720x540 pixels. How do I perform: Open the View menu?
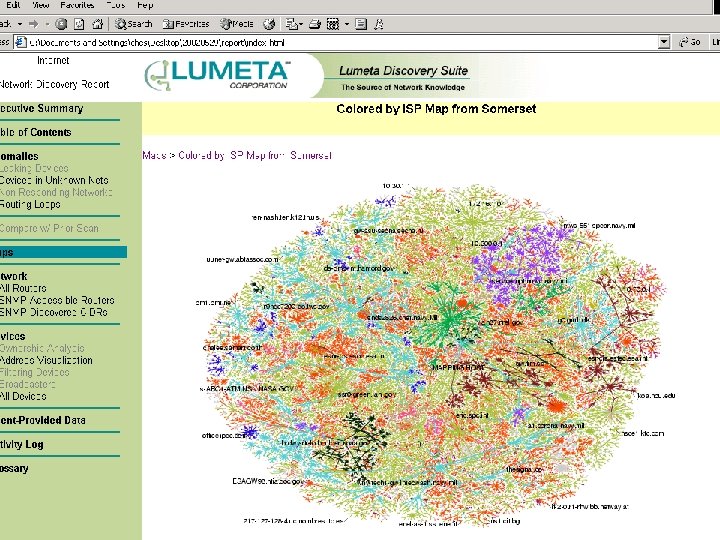coord(40,5)
